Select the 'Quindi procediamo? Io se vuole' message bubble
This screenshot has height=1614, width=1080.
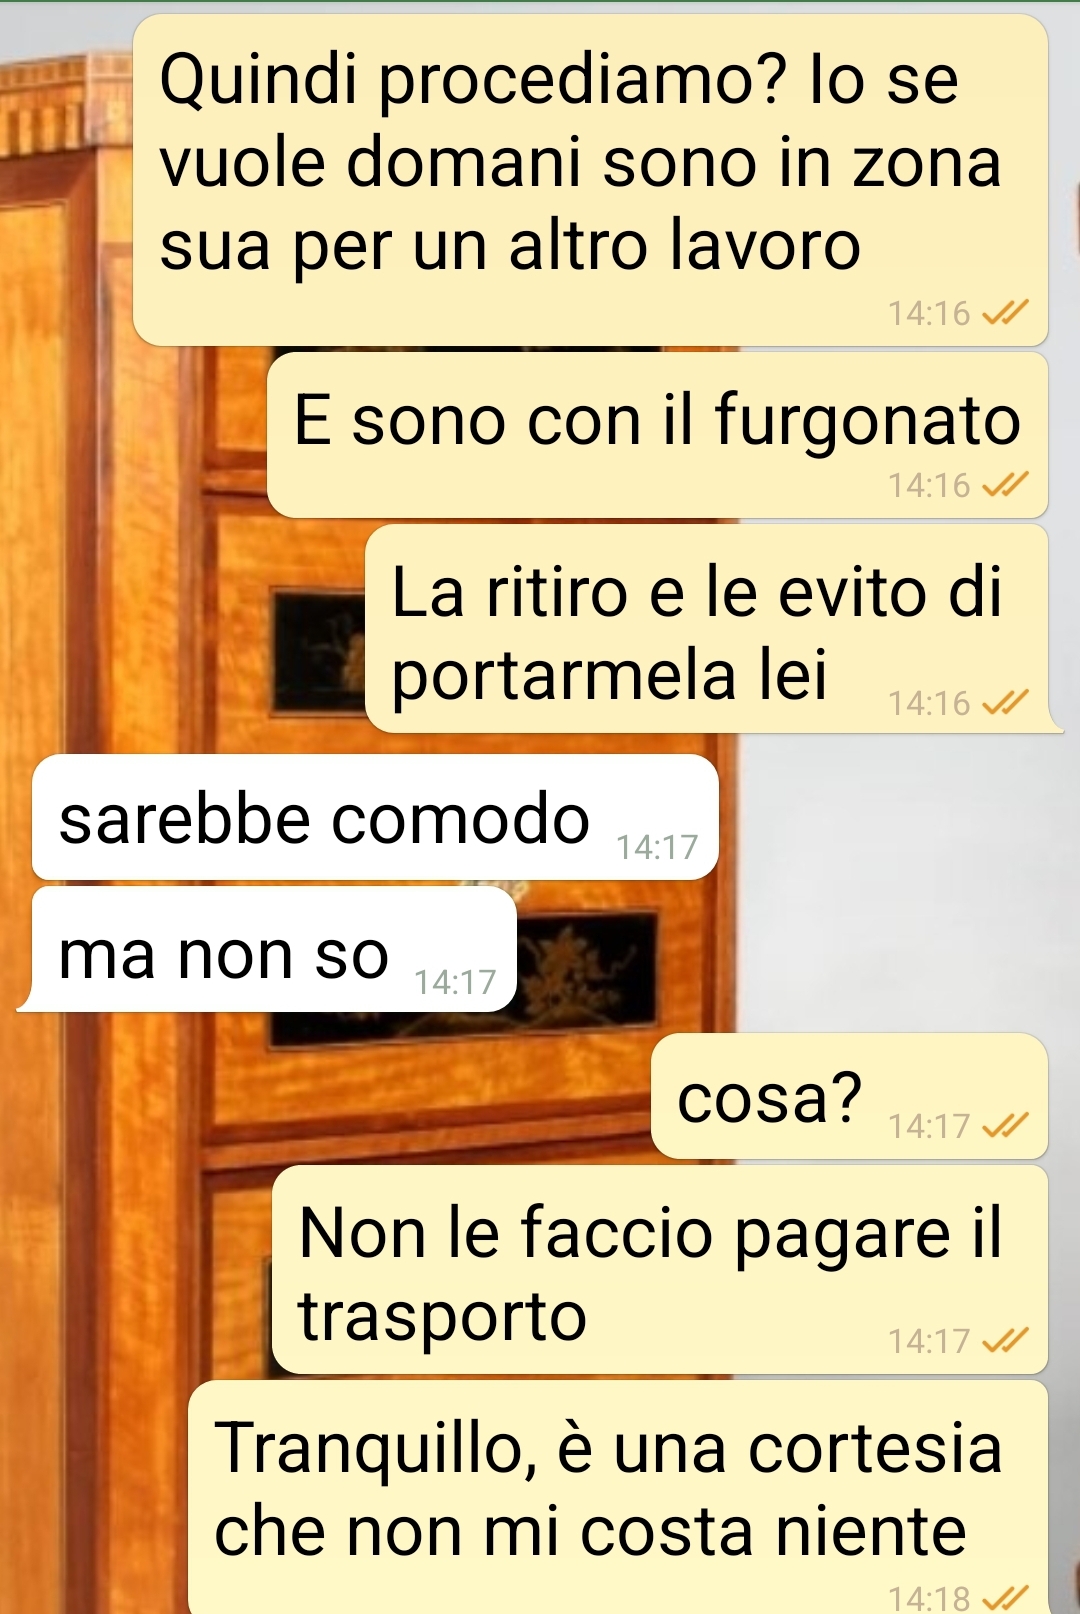tap(590, 181)
